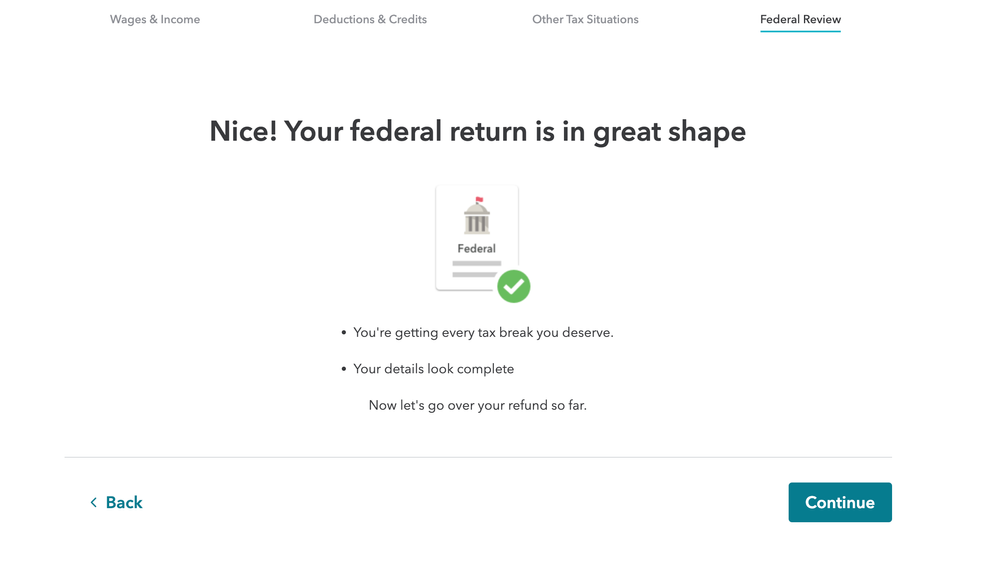
Task: Go to Other Tax Situations tab
Action: tap(585, 19)
